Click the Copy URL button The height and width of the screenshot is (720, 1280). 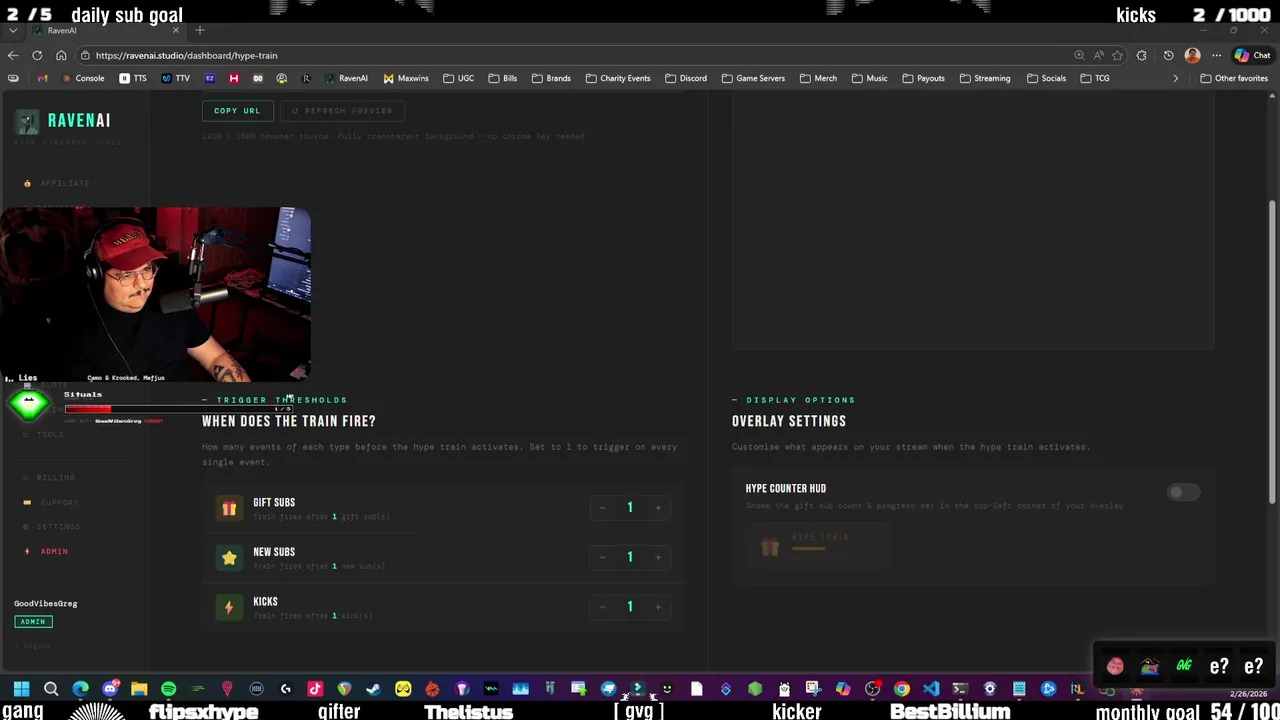237,111
